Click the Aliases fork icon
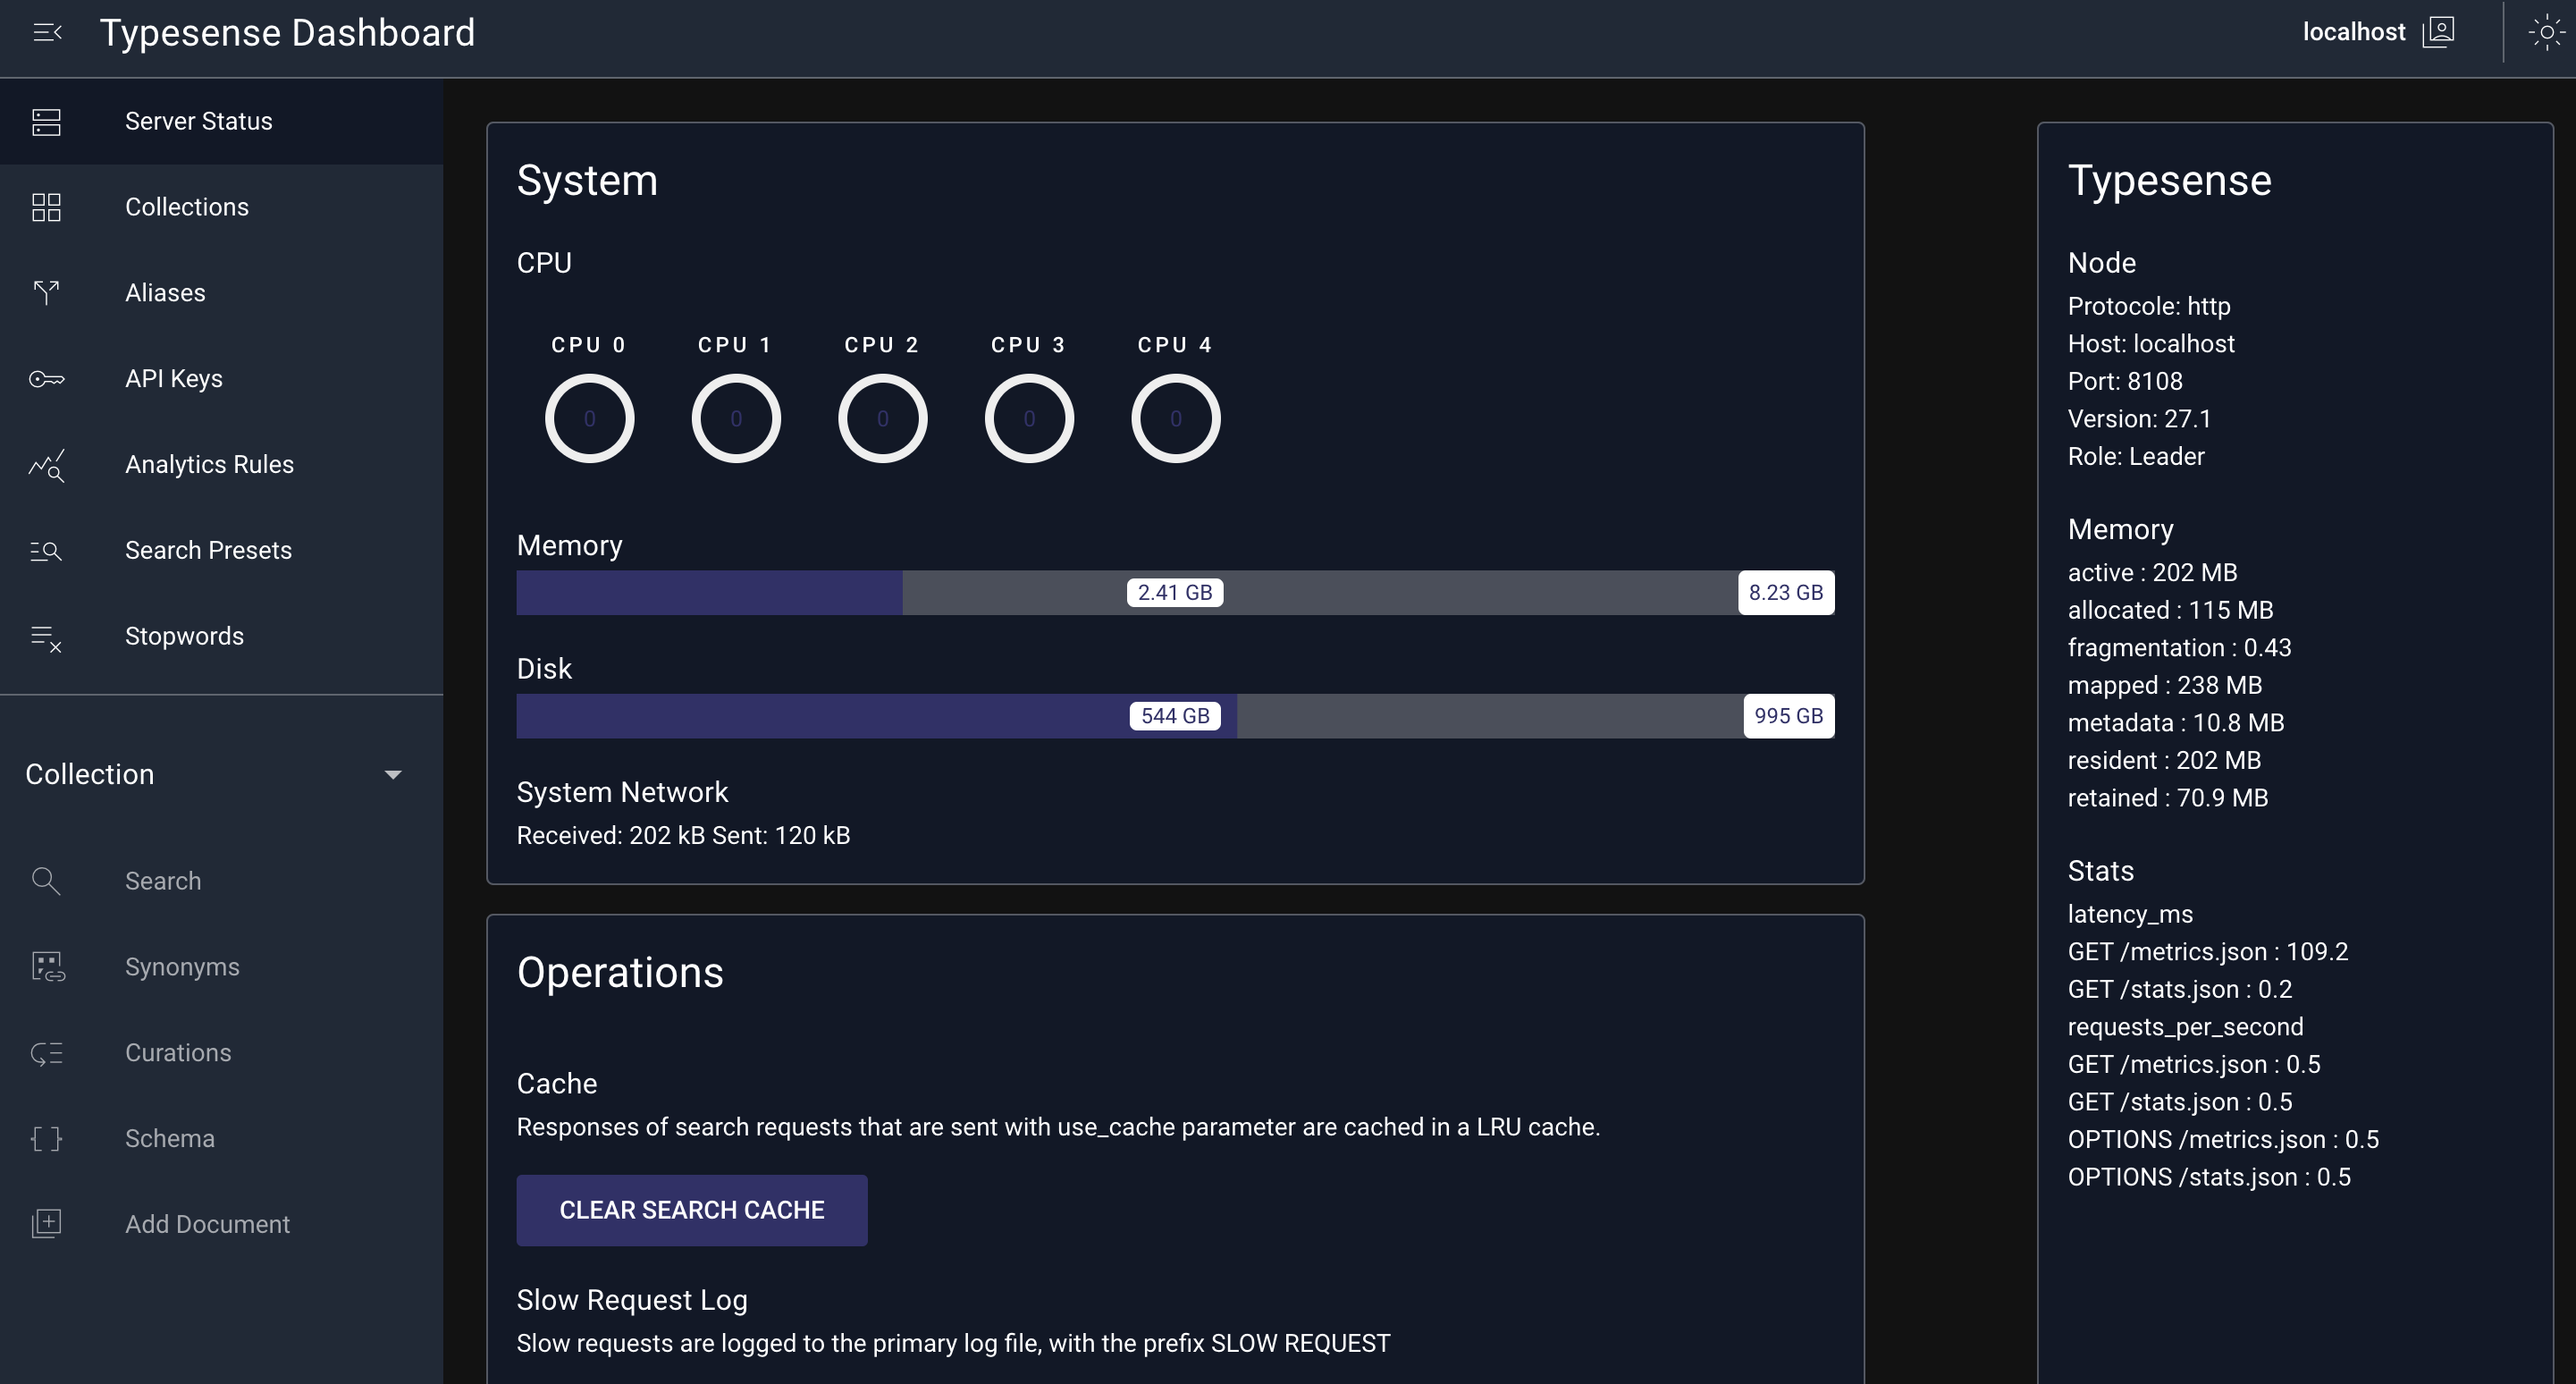 (x=46, y=293)
